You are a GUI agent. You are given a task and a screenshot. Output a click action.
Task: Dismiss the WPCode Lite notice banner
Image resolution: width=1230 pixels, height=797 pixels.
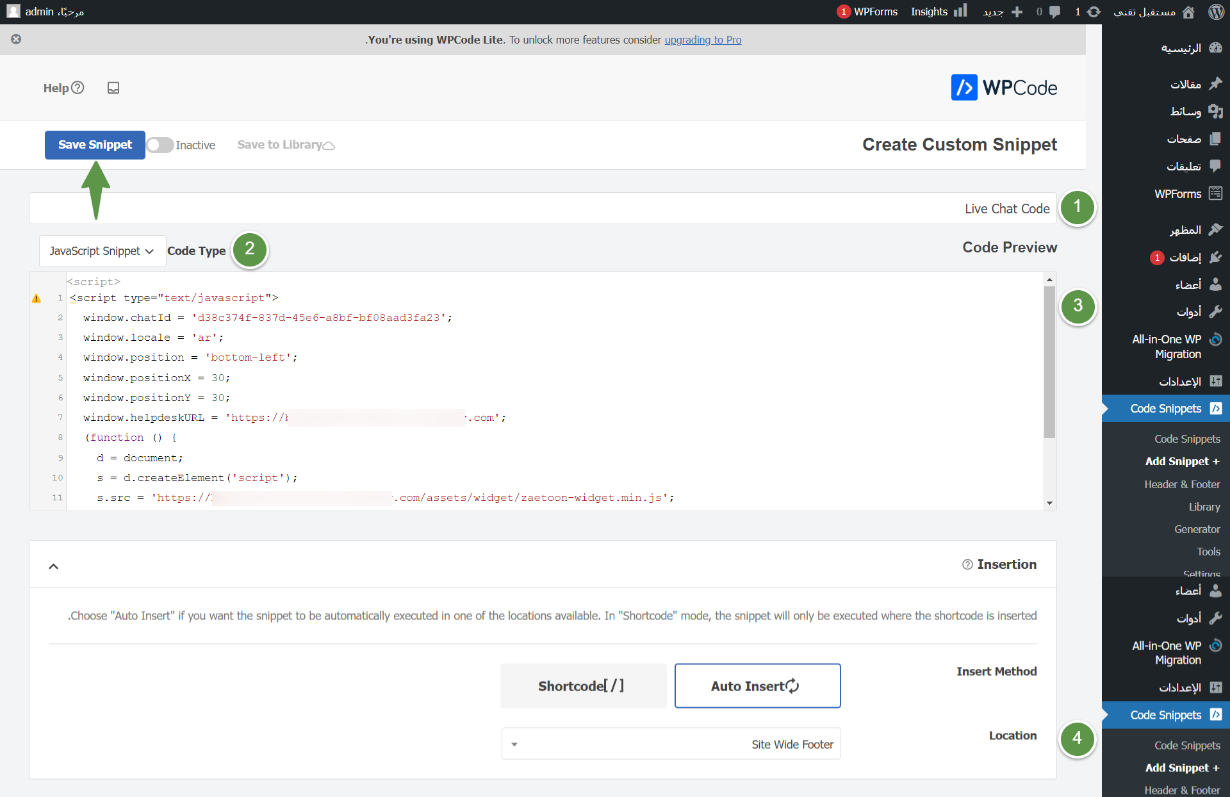(x=16, y=40)
